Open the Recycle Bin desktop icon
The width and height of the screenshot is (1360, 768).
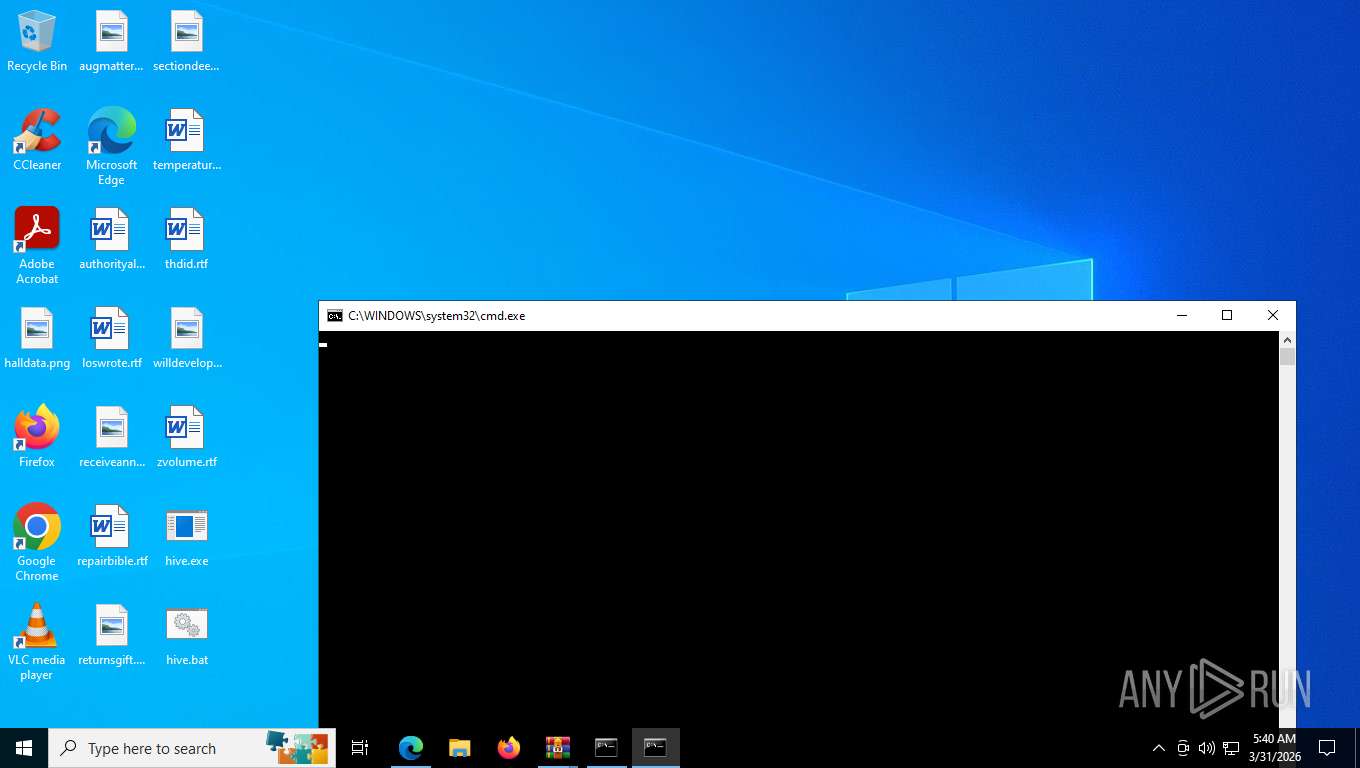(x=37, y=41)
